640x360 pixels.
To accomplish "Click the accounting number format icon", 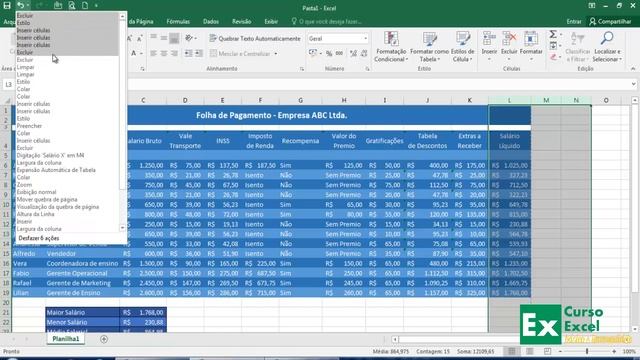I will coord(313,53).
